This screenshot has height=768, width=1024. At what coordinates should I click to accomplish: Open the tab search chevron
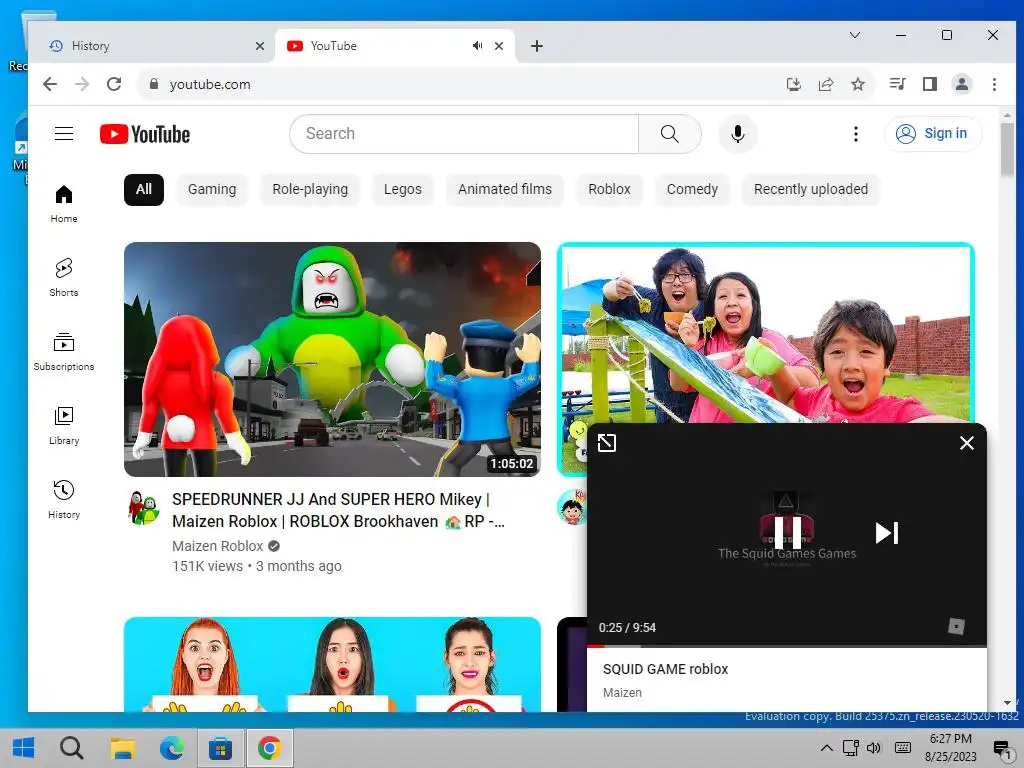point(854,35)
